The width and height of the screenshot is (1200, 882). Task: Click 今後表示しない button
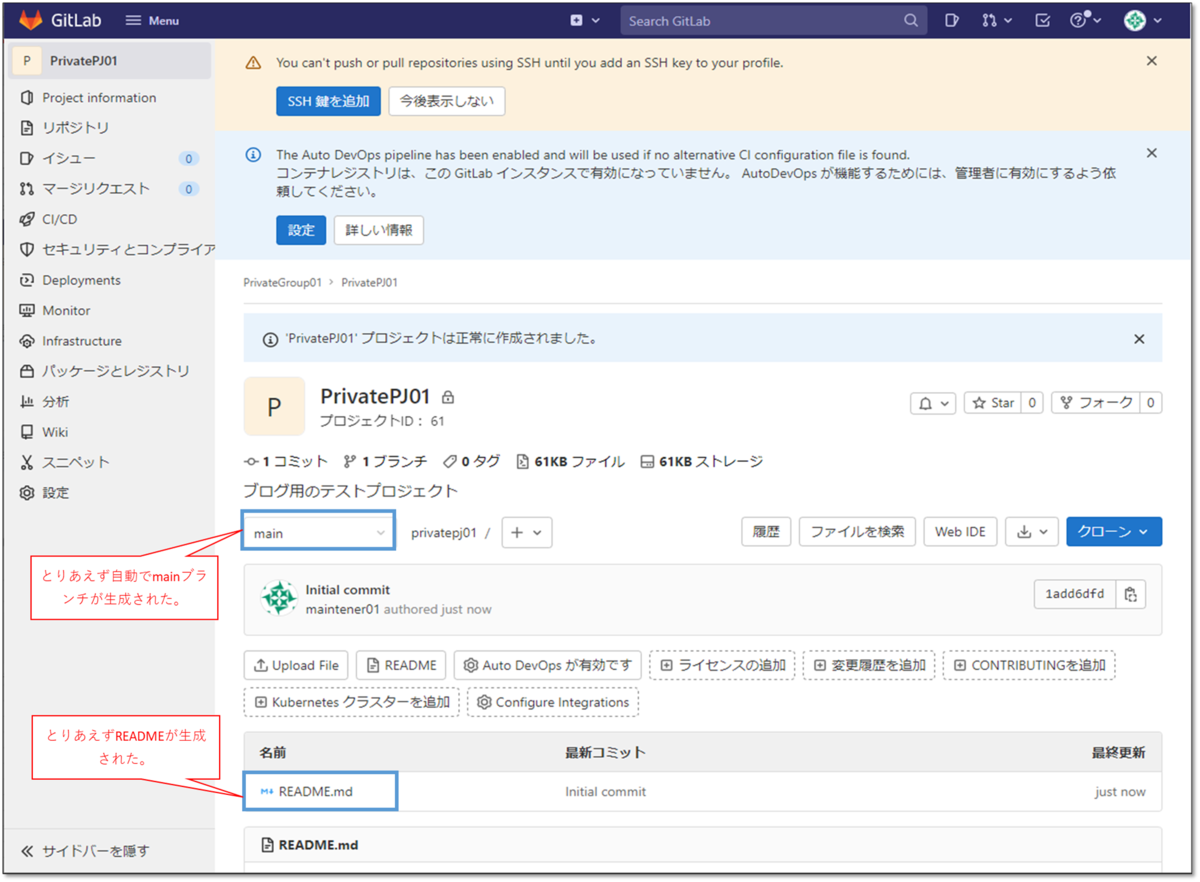point(447,101)
